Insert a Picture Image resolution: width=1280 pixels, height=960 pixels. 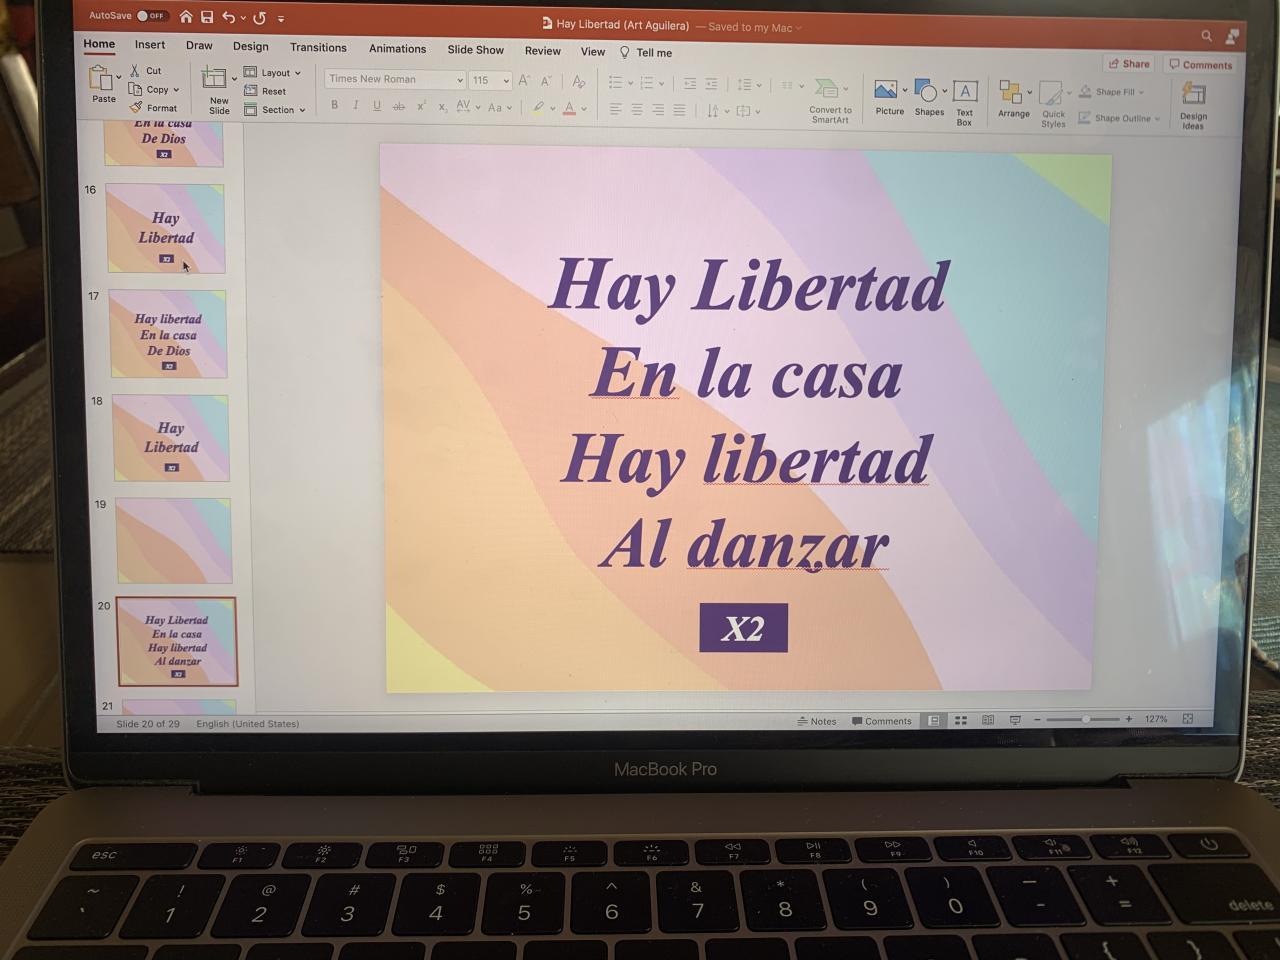889,98
